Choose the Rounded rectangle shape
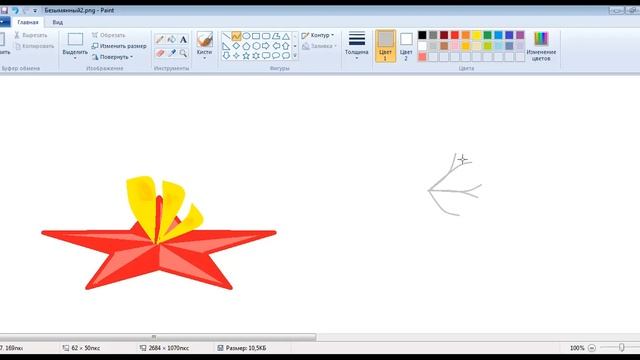640x360 pixels. coord(266,36)
